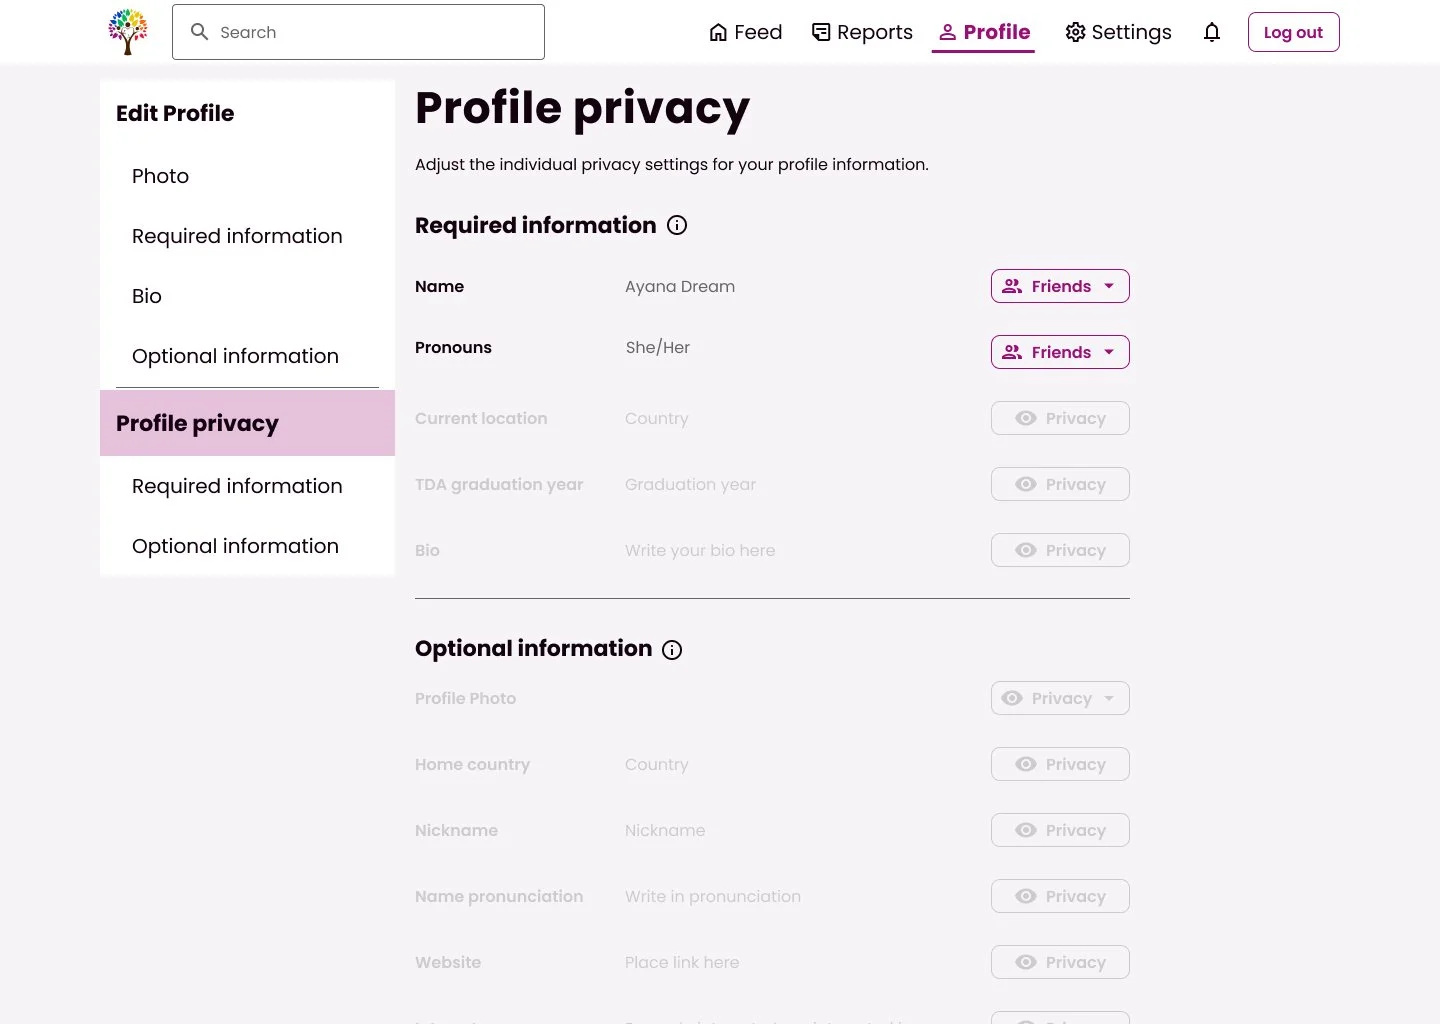Open Pronouns privacy Friends dropdown

1060,352
